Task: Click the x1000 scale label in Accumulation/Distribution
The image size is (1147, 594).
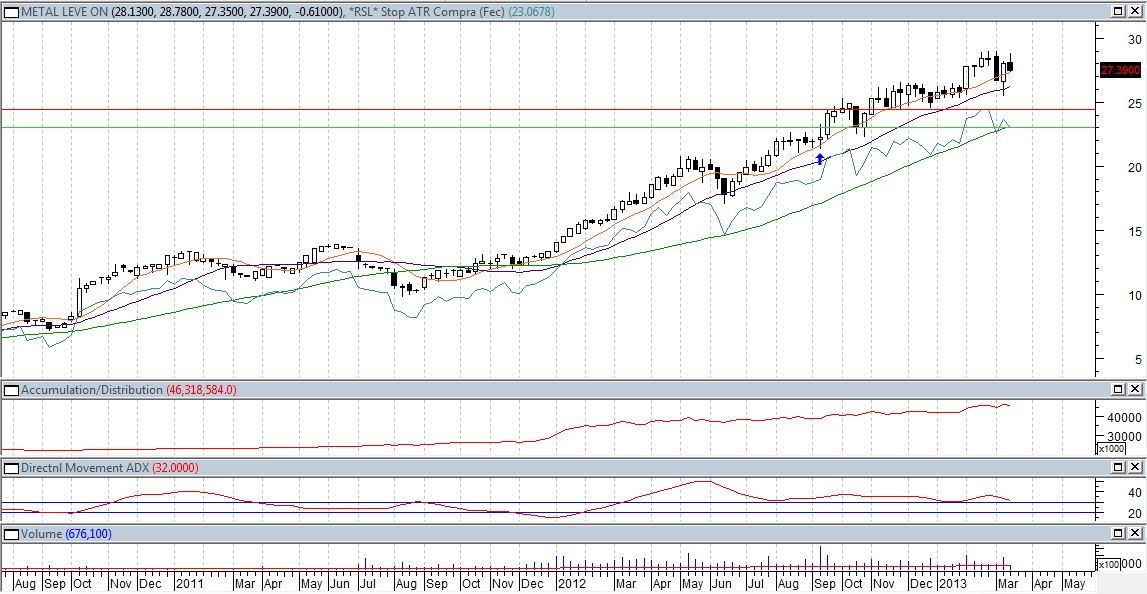Action: [x=1110, y=449]
